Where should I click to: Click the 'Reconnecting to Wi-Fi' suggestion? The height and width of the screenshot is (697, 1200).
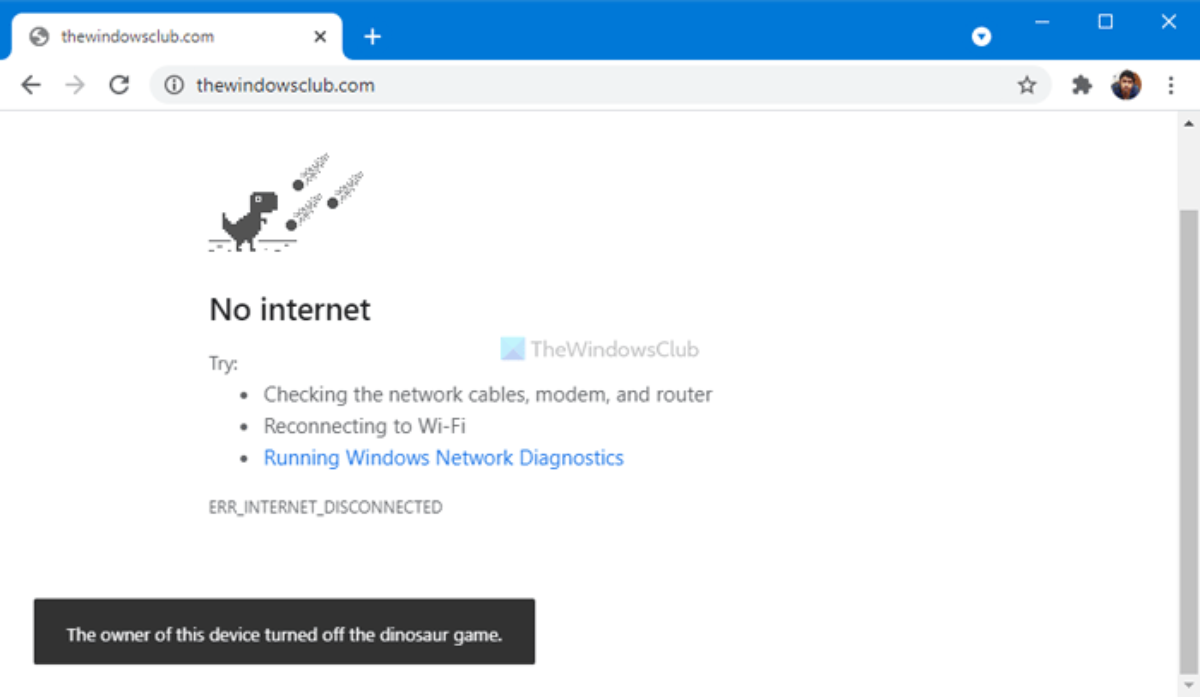click(365, 426)
